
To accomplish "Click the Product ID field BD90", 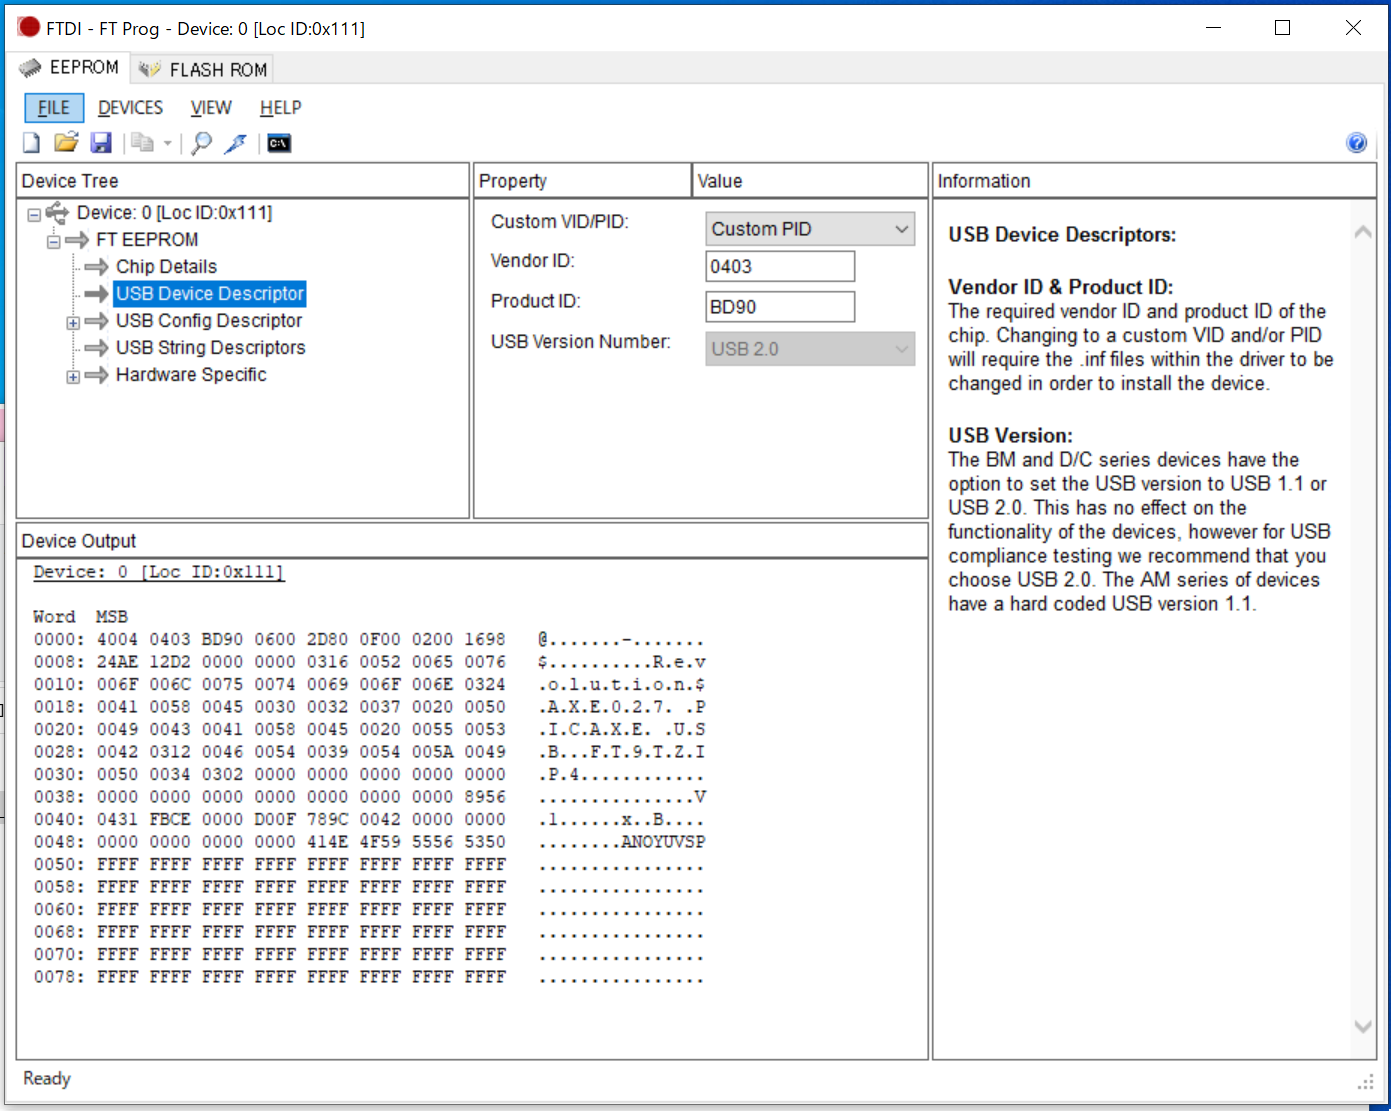I will (780, 307).
